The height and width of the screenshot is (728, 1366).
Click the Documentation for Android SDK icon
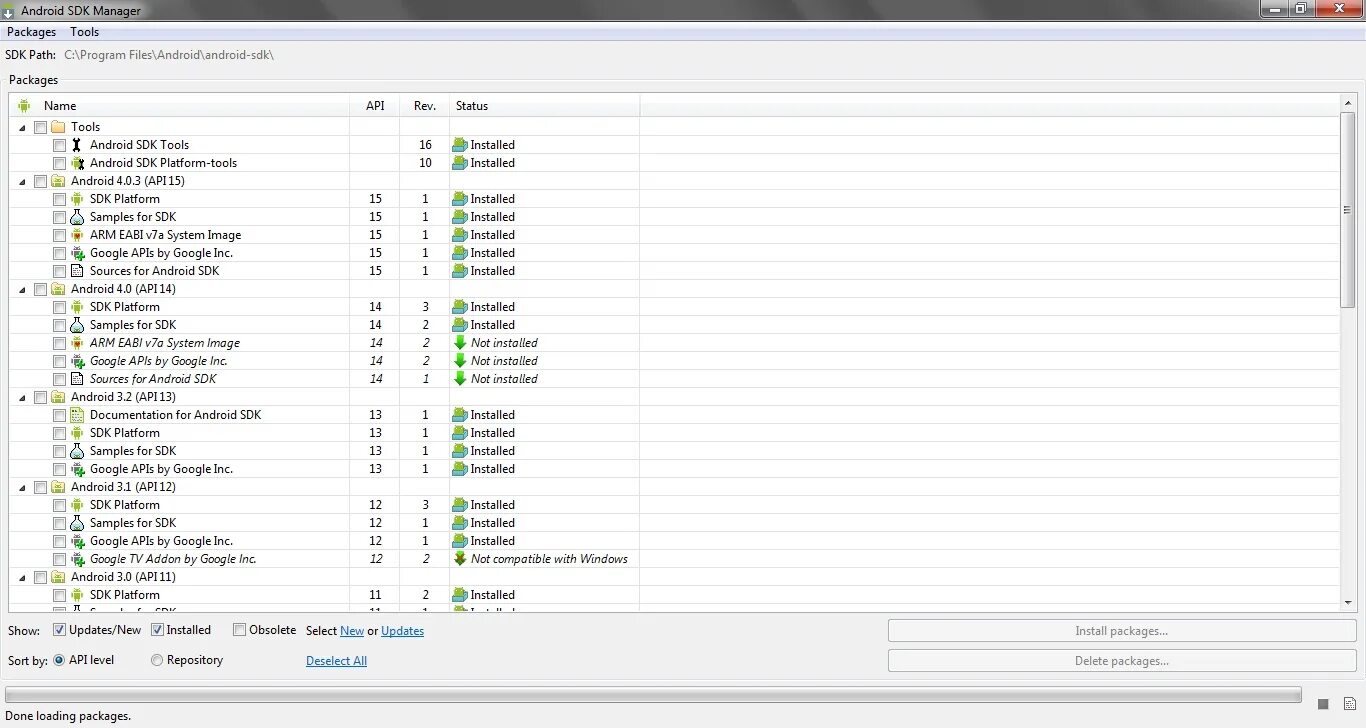click(77, 415)
